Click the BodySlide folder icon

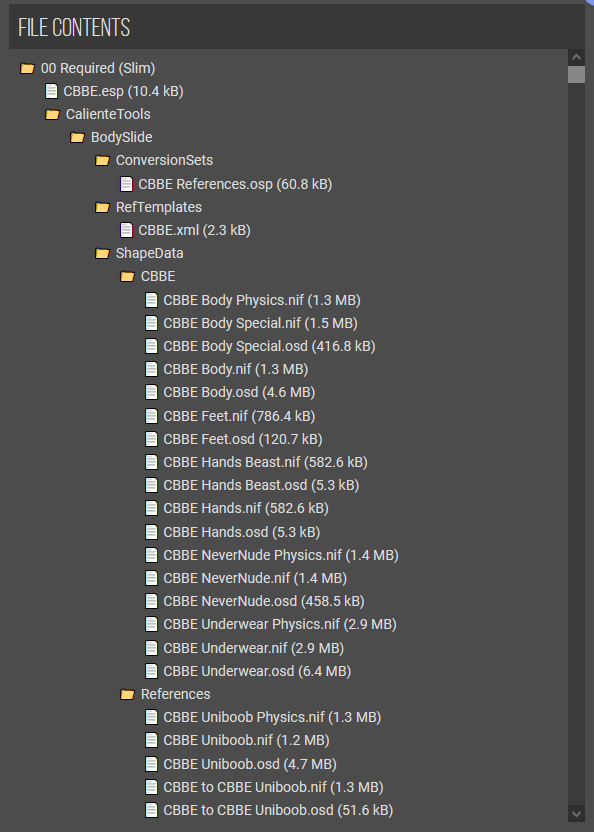click(77, 137)
